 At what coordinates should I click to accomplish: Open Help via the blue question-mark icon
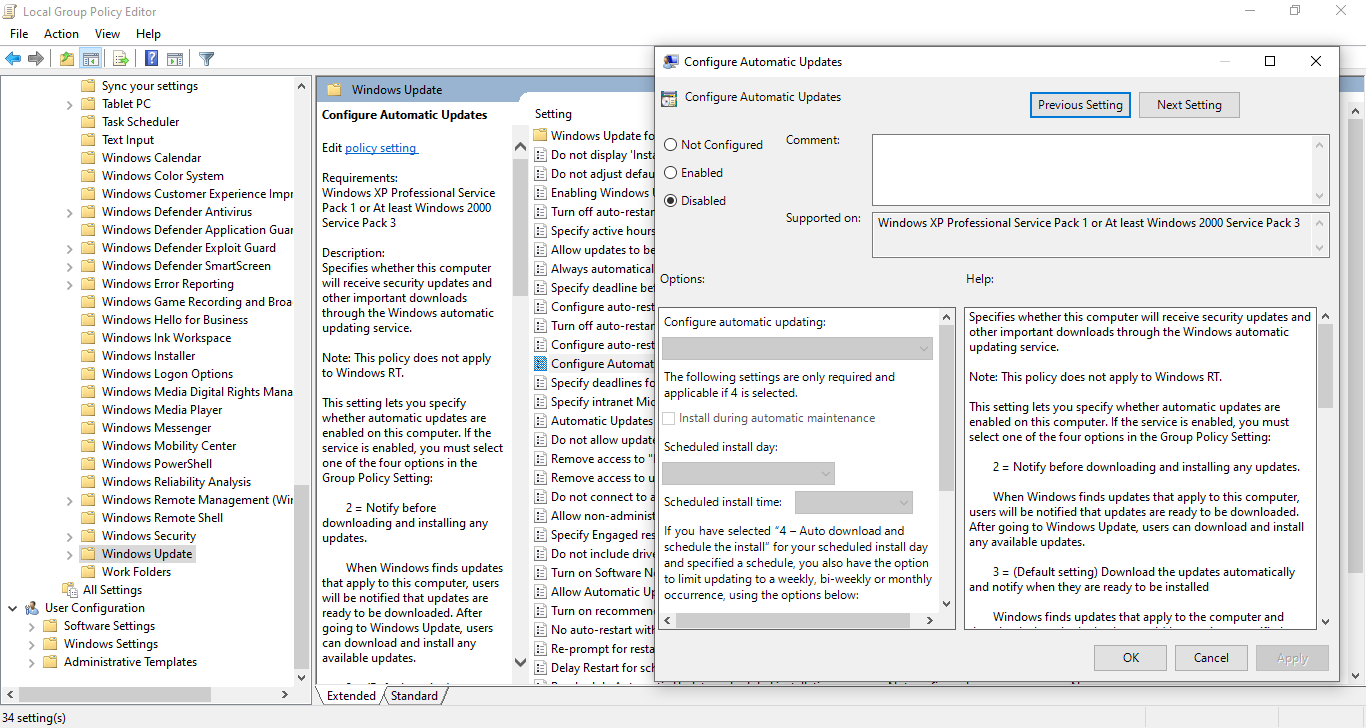152,59
